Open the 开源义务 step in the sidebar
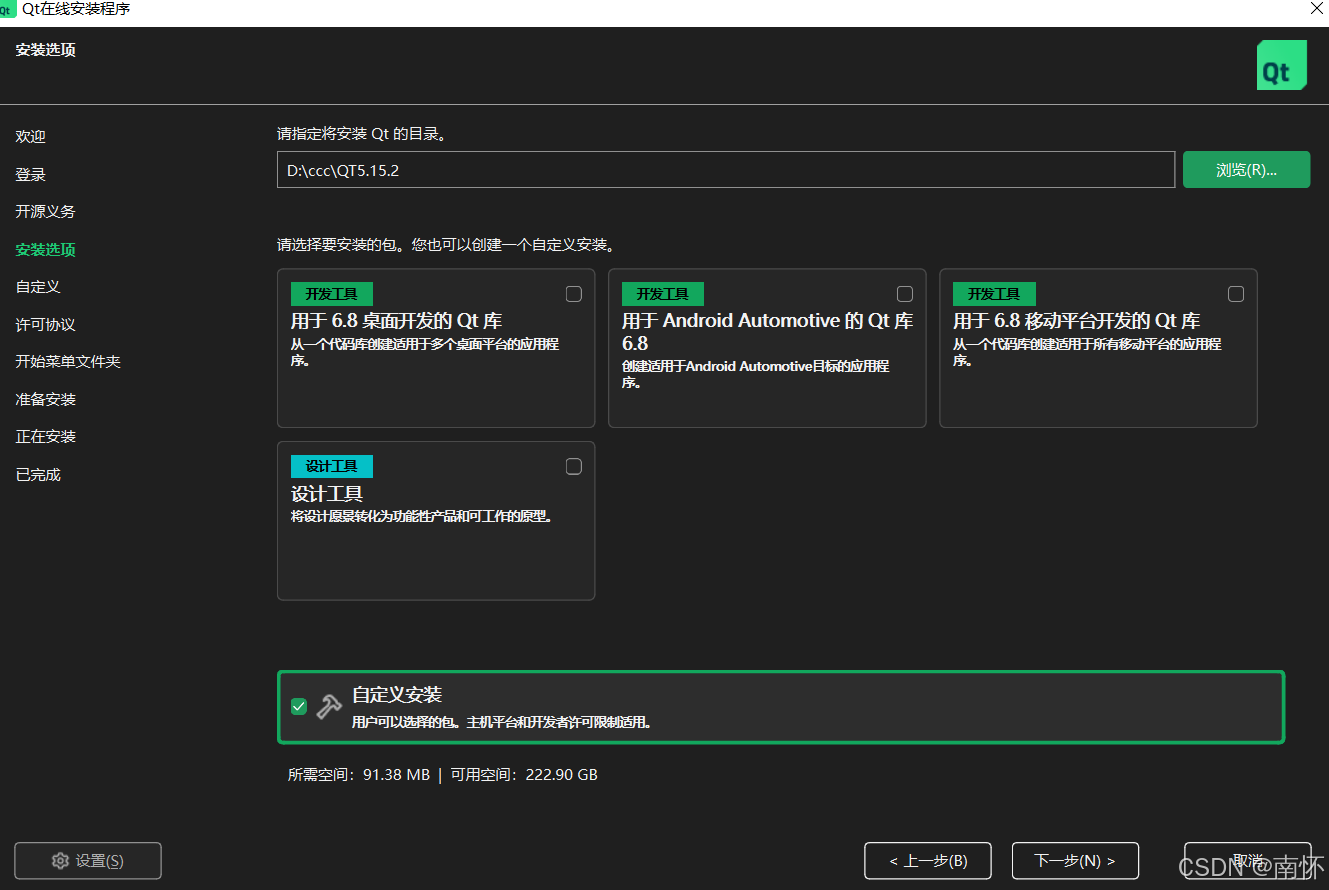The height and width of the screenshot is (890, 1329). [x=45, y=212]
